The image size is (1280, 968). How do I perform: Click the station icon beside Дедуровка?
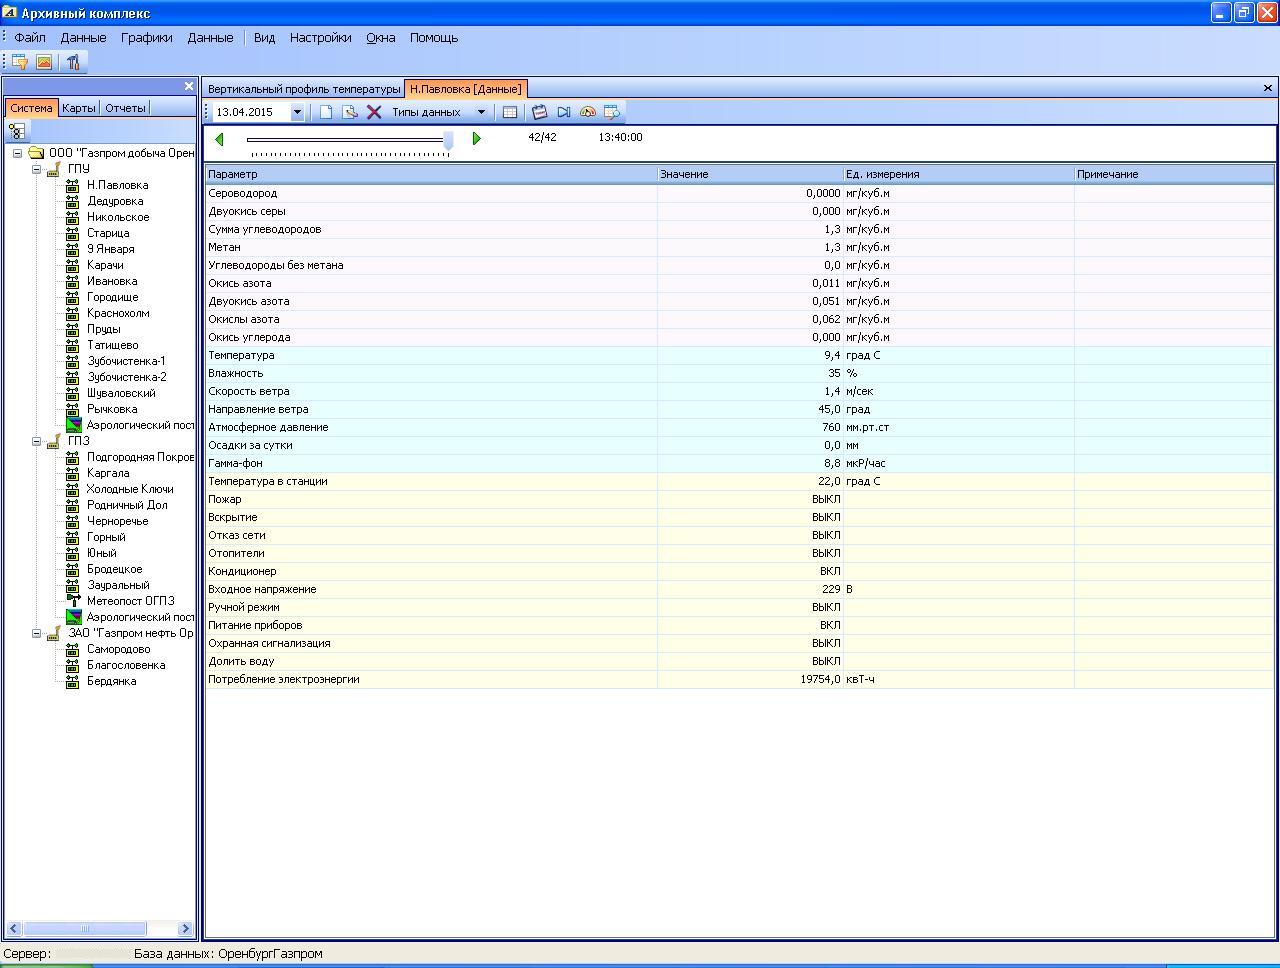[x=73, y=201]
